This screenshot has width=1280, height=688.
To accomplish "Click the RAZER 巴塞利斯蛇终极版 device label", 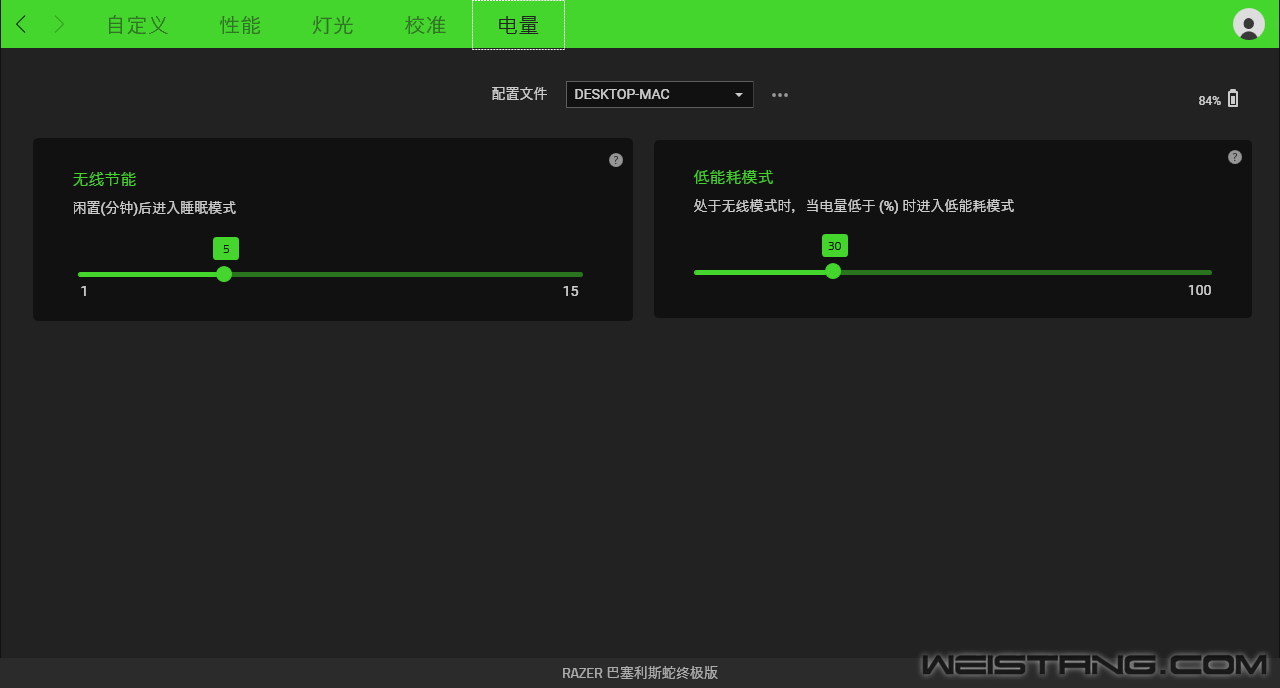I will 640,673.
